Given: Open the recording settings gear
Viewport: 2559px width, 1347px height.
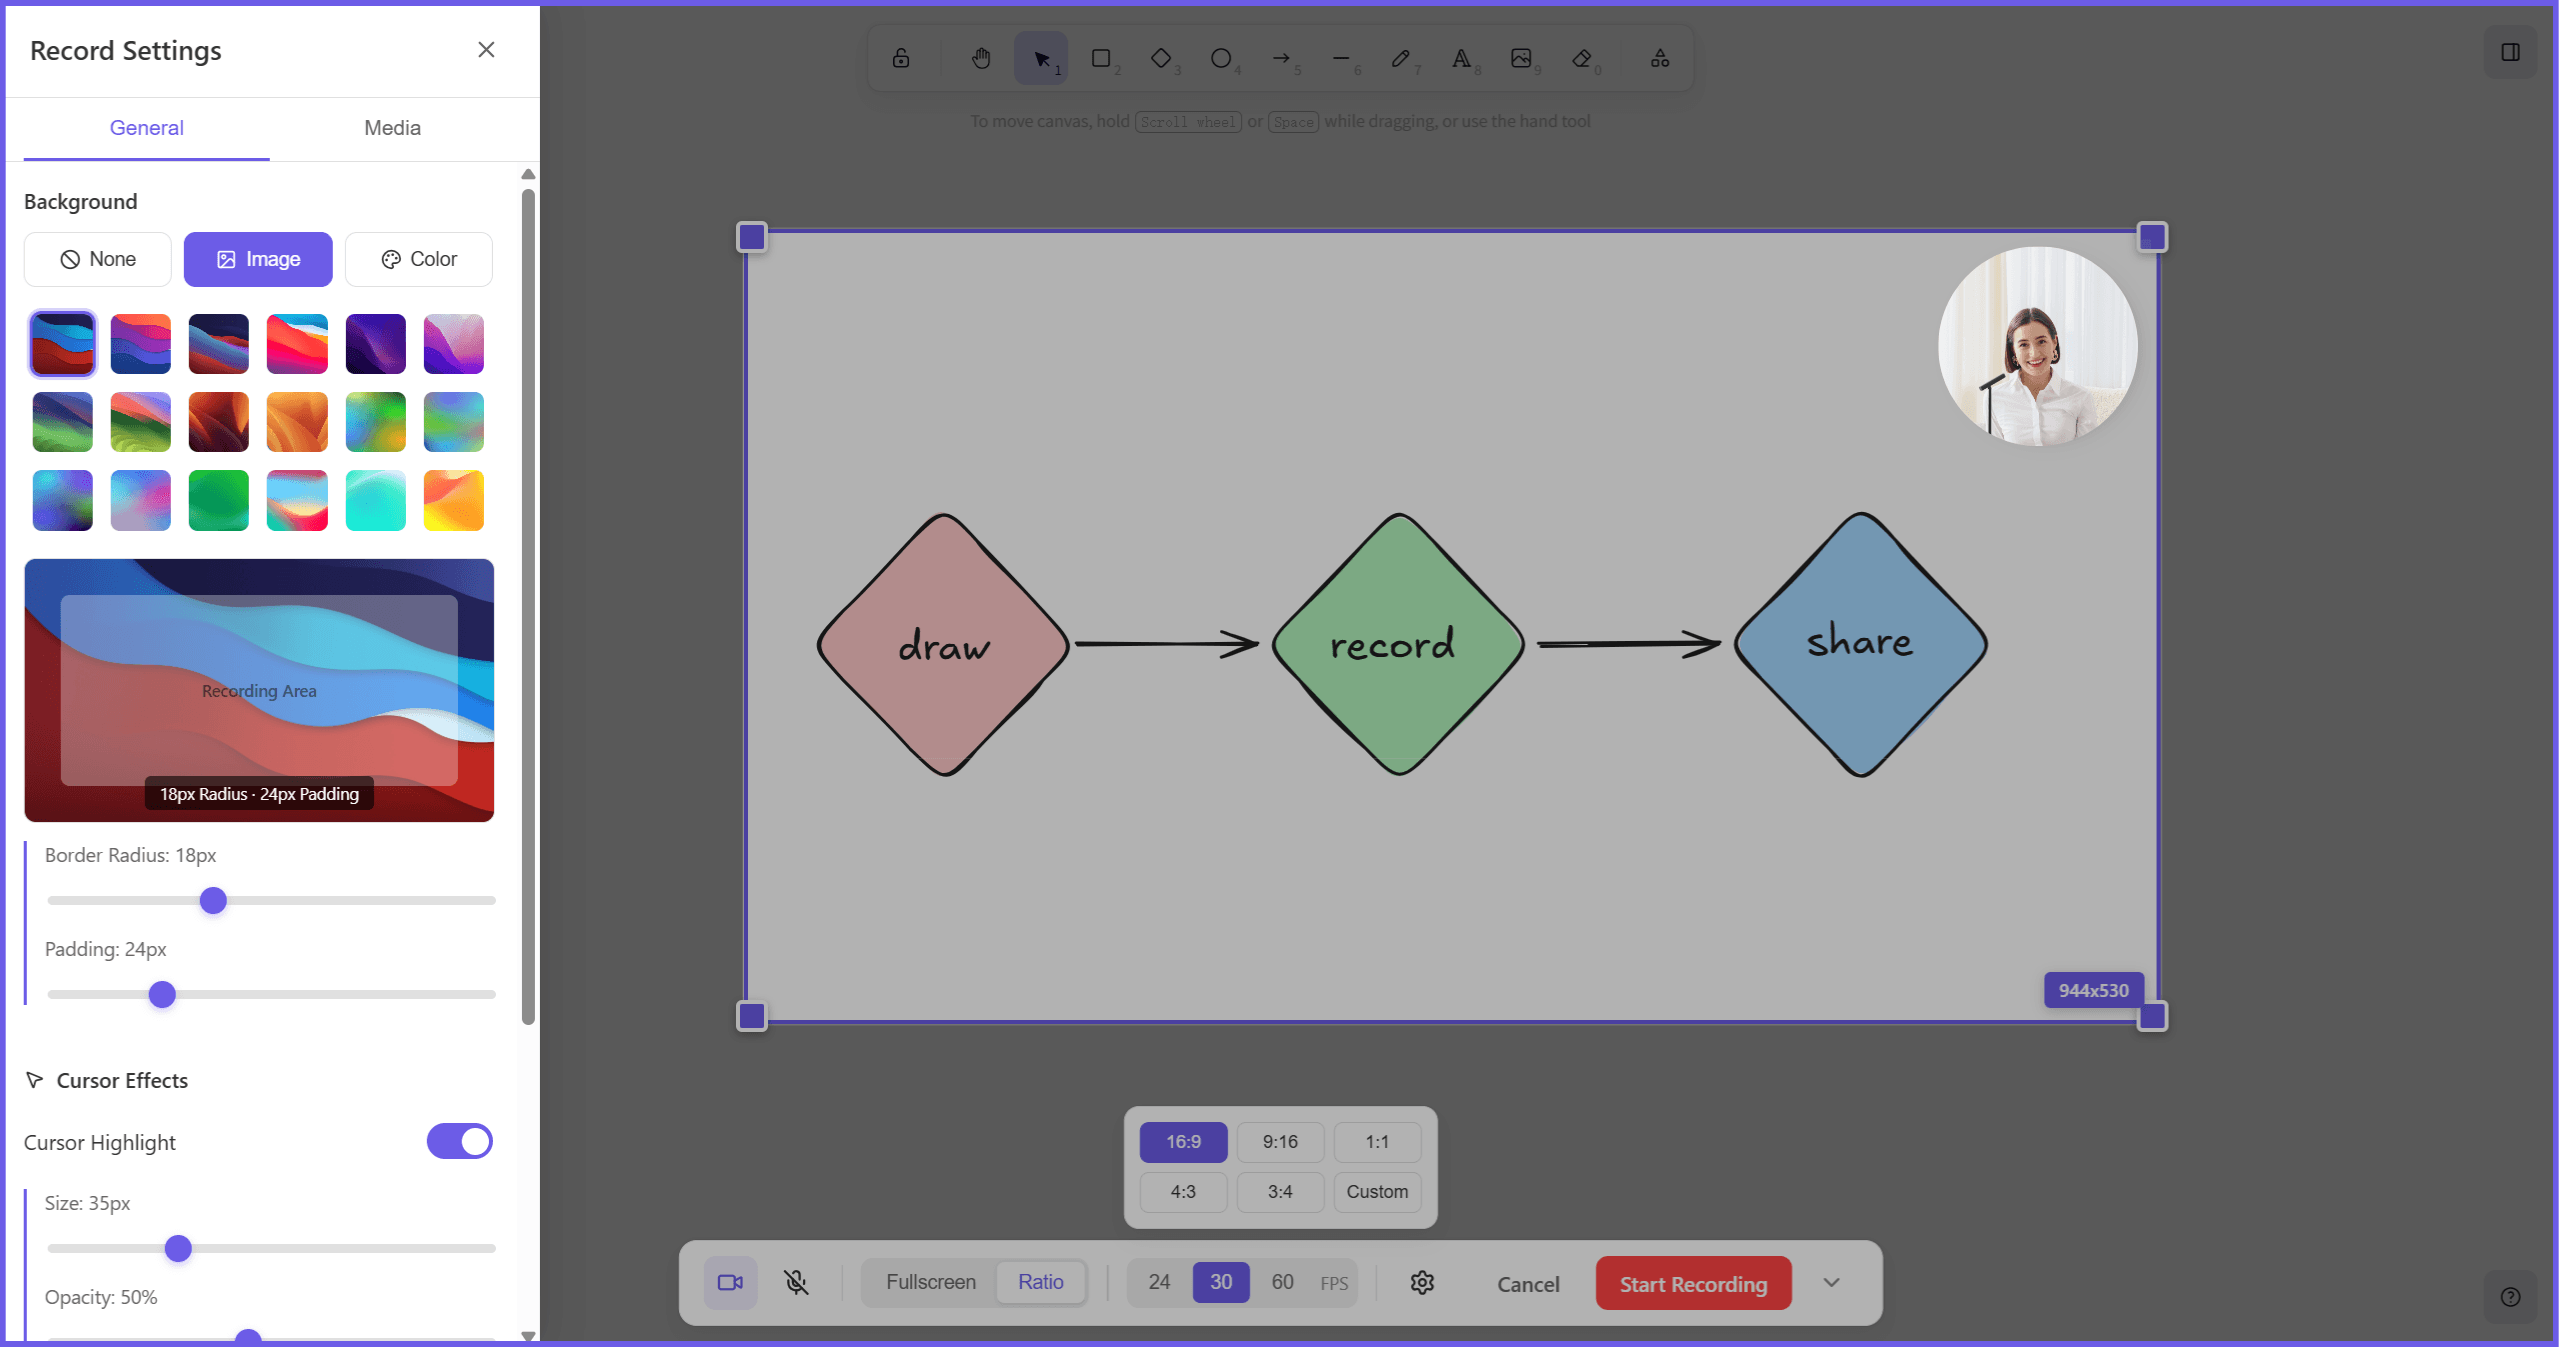Looking at the screenshot, I should click(x=1422, y=1282).
